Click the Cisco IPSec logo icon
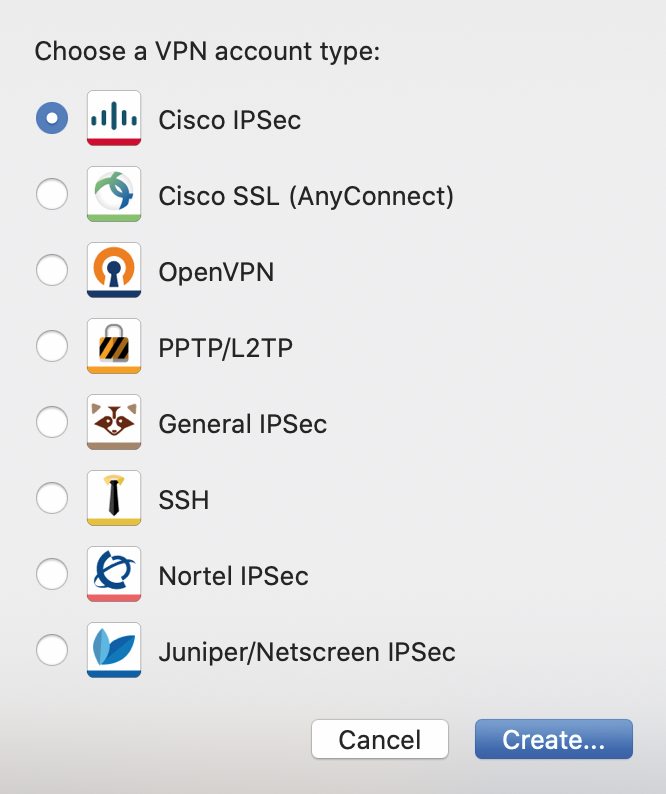Image resolution: width=666 pixels, height=794 pixels. [114, 118]
